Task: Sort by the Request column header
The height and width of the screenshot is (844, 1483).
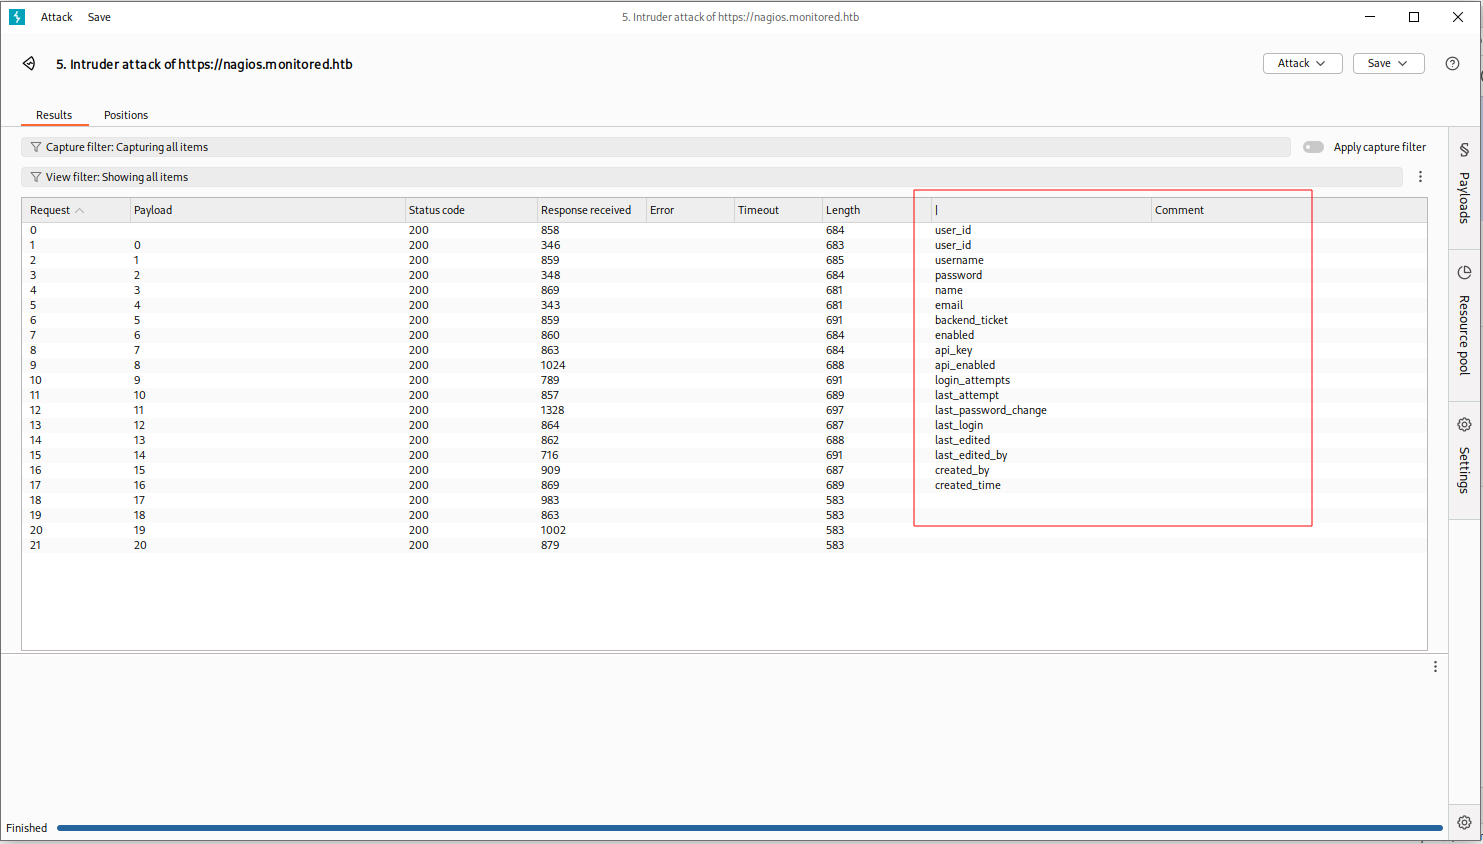Action: [76, 210]
